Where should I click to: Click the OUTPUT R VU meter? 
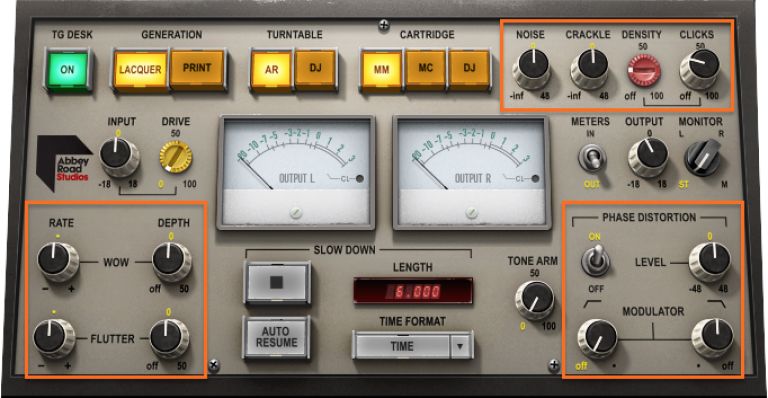(471, 173)
